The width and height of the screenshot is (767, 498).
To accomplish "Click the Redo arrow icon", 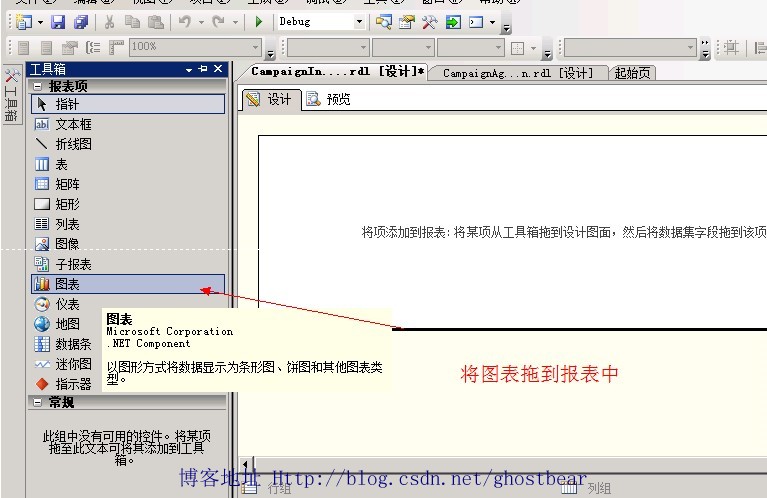I will click(x=218, y=22).
